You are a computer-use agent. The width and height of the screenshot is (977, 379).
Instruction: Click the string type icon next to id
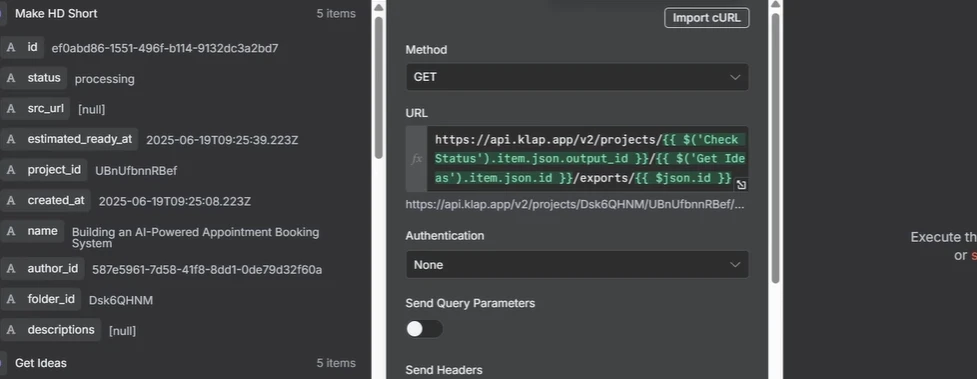[11, 47]
